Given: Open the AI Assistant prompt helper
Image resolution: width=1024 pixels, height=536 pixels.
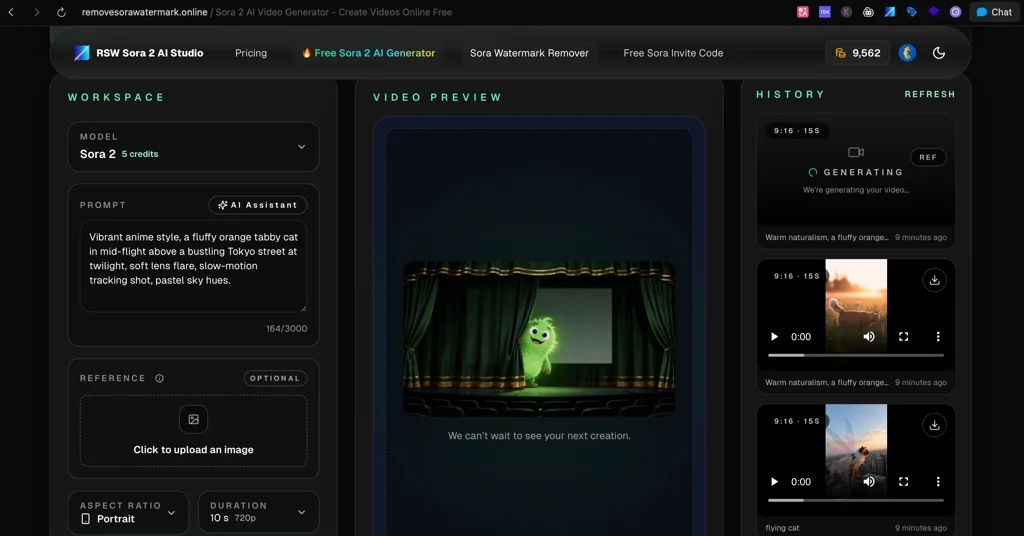Looking at the screenshot, I should point(257,205).
